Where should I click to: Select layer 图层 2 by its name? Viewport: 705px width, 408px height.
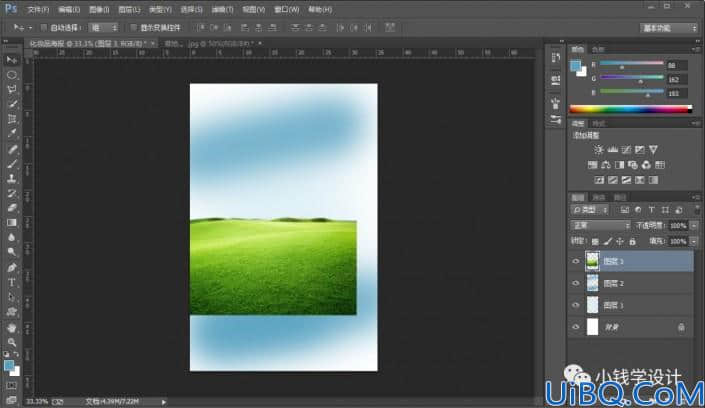point(614,283)
